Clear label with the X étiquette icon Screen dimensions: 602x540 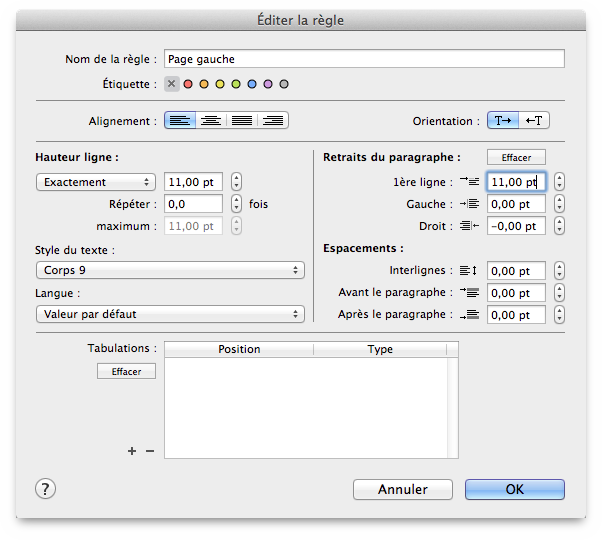point(172,84)
